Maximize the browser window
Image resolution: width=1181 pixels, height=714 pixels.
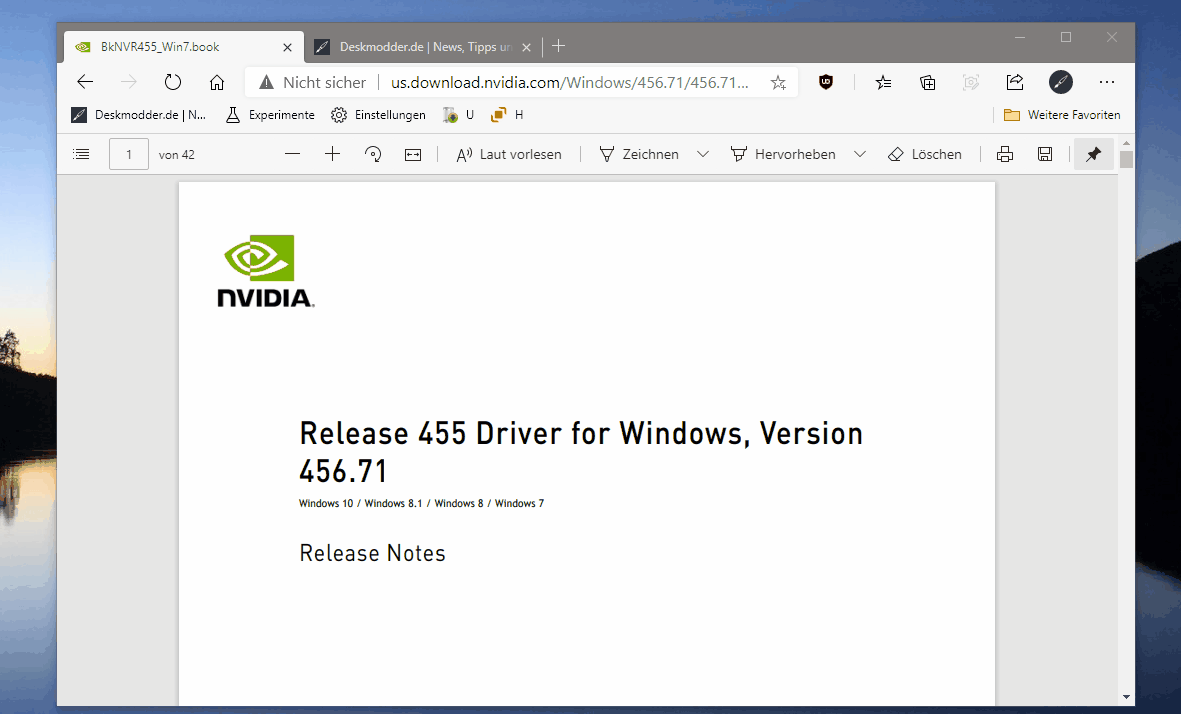click(1066, 37)
